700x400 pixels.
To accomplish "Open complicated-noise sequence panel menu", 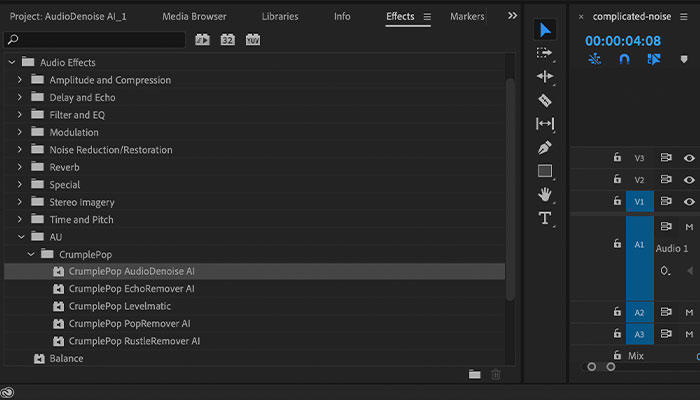I will coord(684,17).
